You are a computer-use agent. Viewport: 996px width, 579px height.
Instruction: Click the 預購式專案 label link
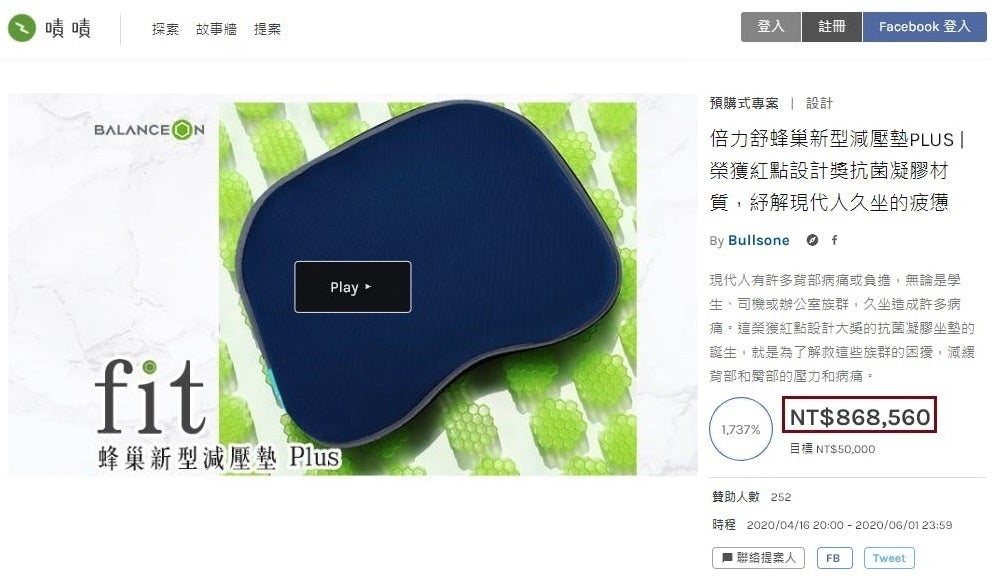[744, 103]
